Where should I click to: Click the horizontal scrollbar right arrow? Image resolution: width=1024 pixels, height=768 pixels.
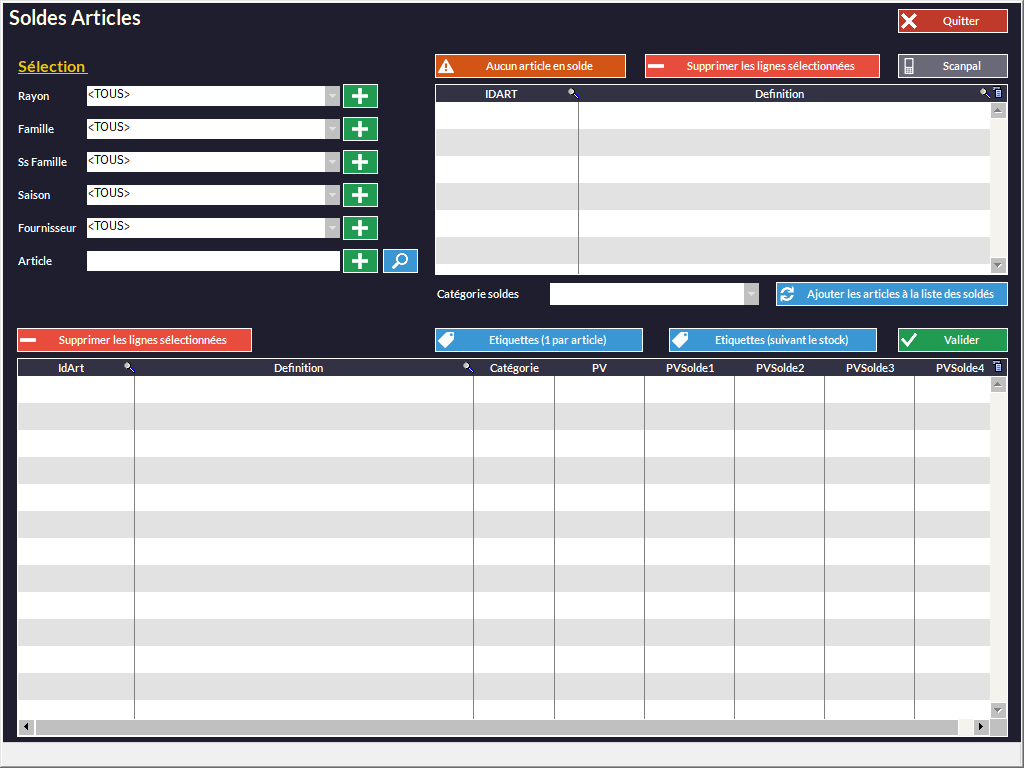981,727
